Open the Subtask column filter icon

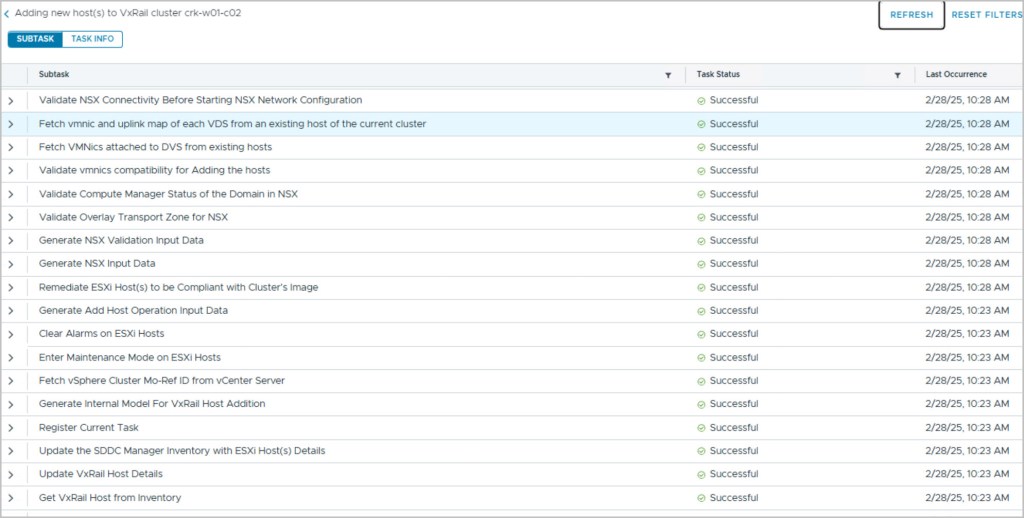pos(668,75)
